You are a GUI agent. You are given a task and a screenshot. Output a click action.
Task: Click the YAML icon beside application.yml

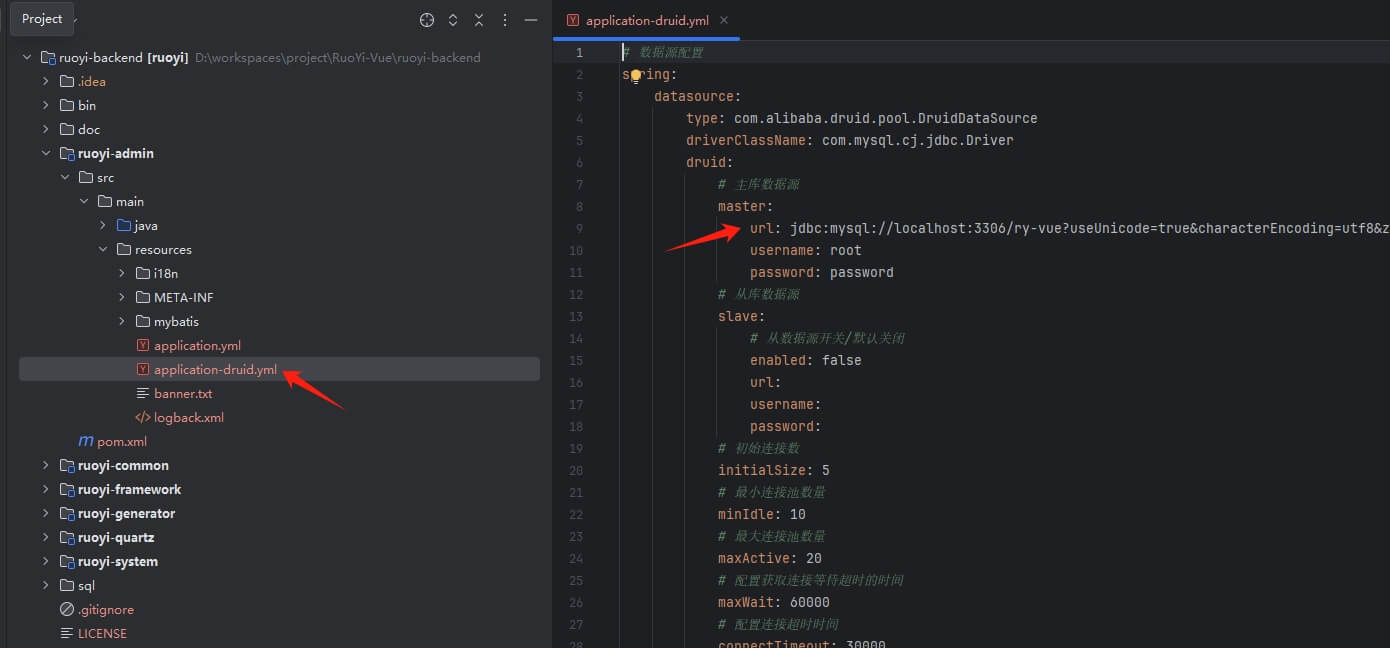(x=143, y=346)
